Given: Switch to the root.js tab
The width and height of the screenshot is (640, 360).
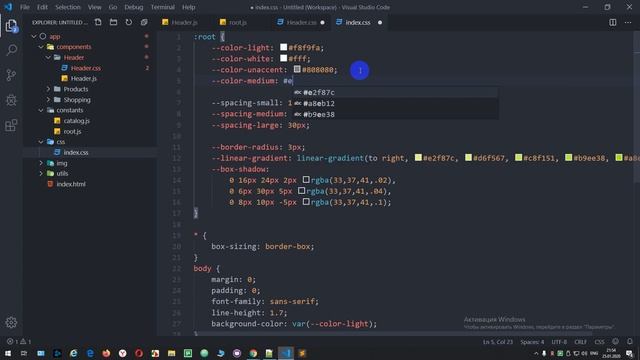Looking at the screenshot, I should point(238,22).
